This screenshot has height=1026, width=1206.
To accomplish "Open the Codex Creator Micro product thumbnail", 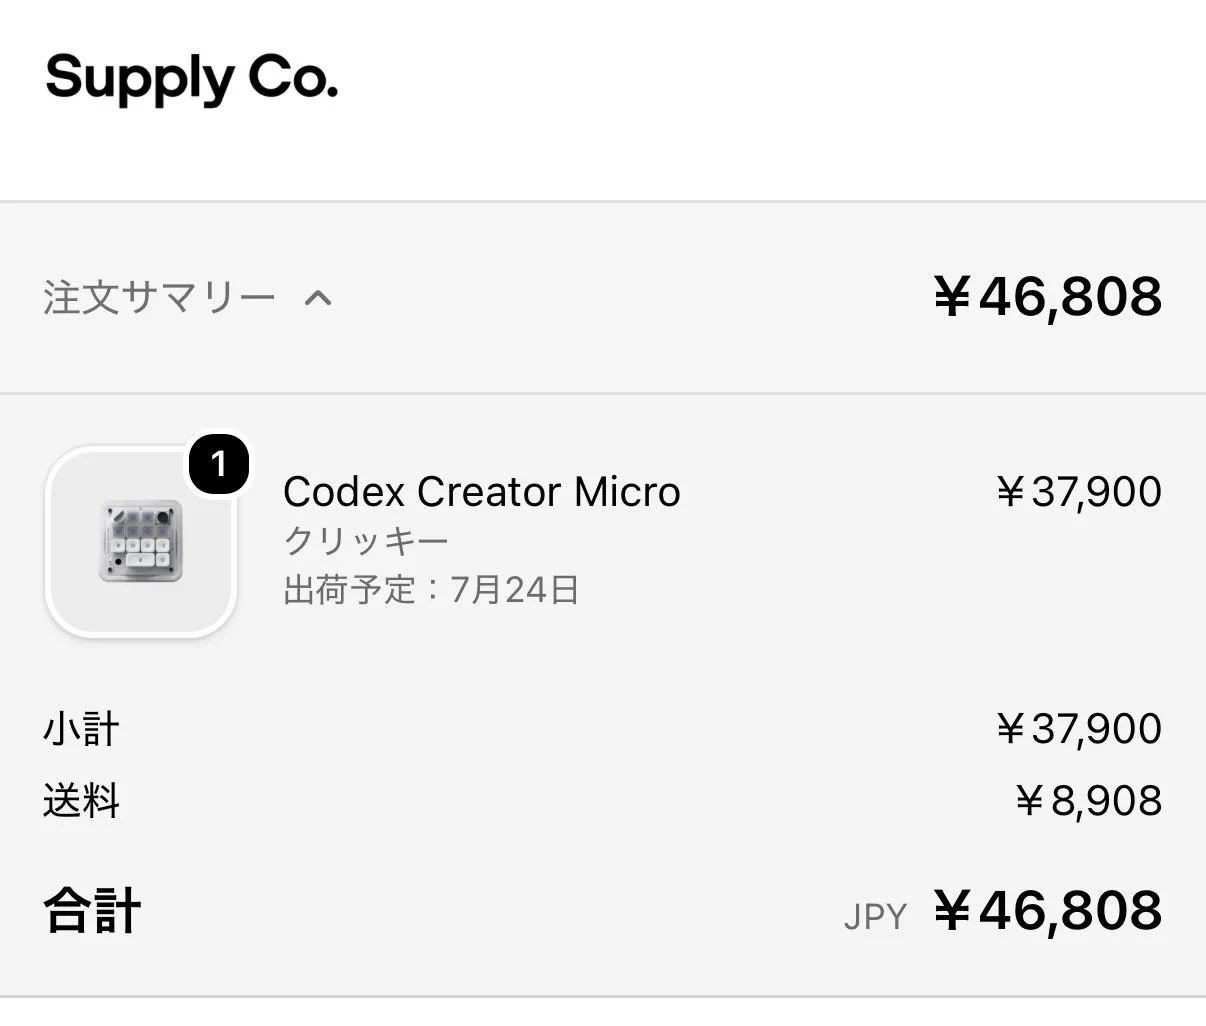I will pyautogui.click(x=141, y=541).
